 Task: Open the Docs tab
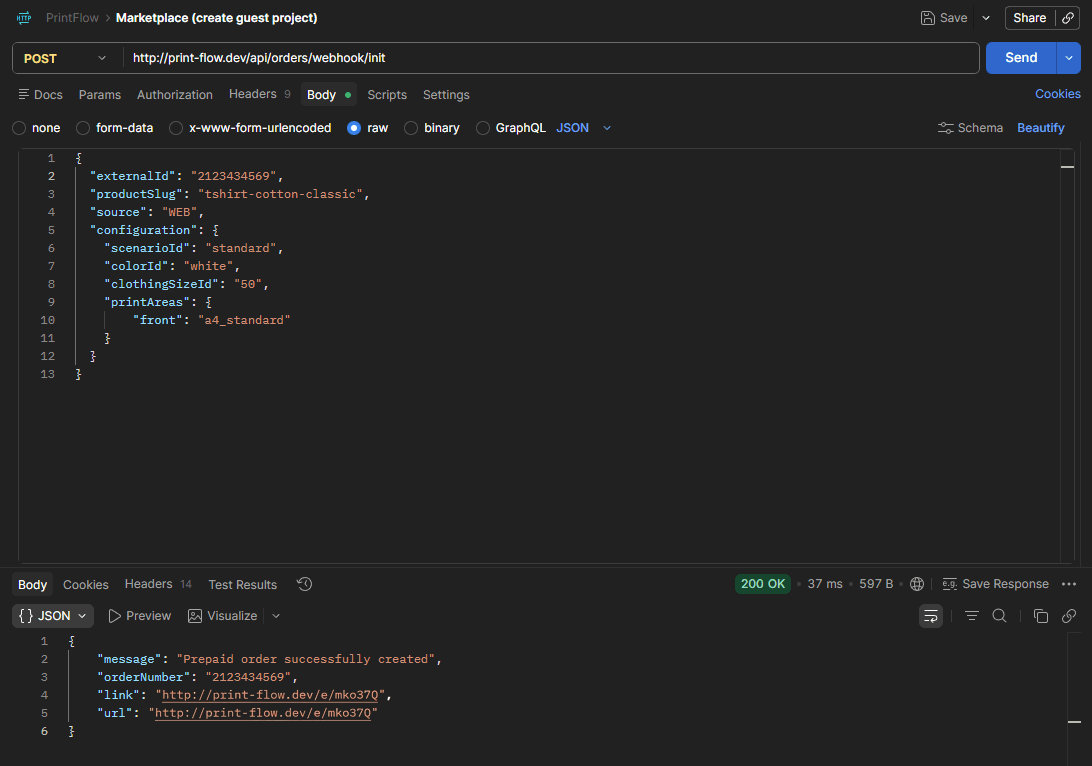[x=40, y=95]
